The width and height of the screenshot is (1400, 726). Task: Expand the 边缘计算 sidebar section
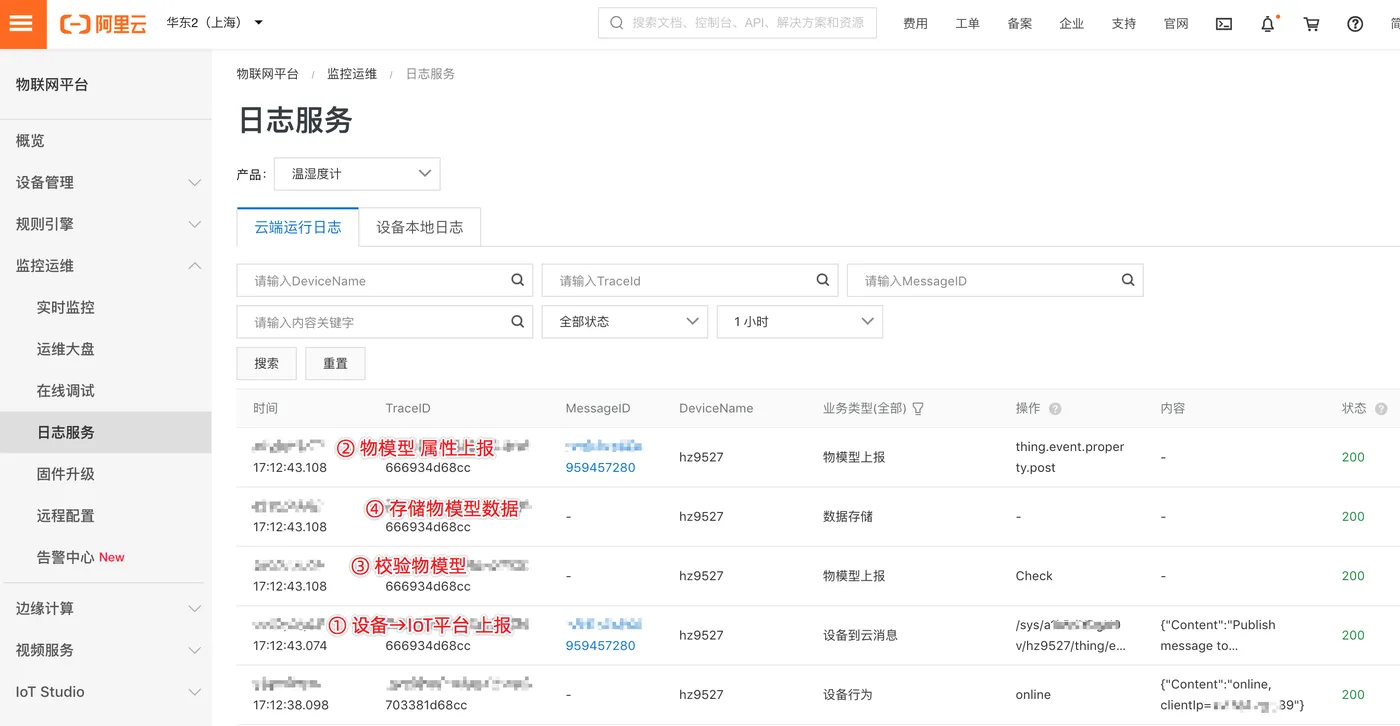click(x=106, y=608)
